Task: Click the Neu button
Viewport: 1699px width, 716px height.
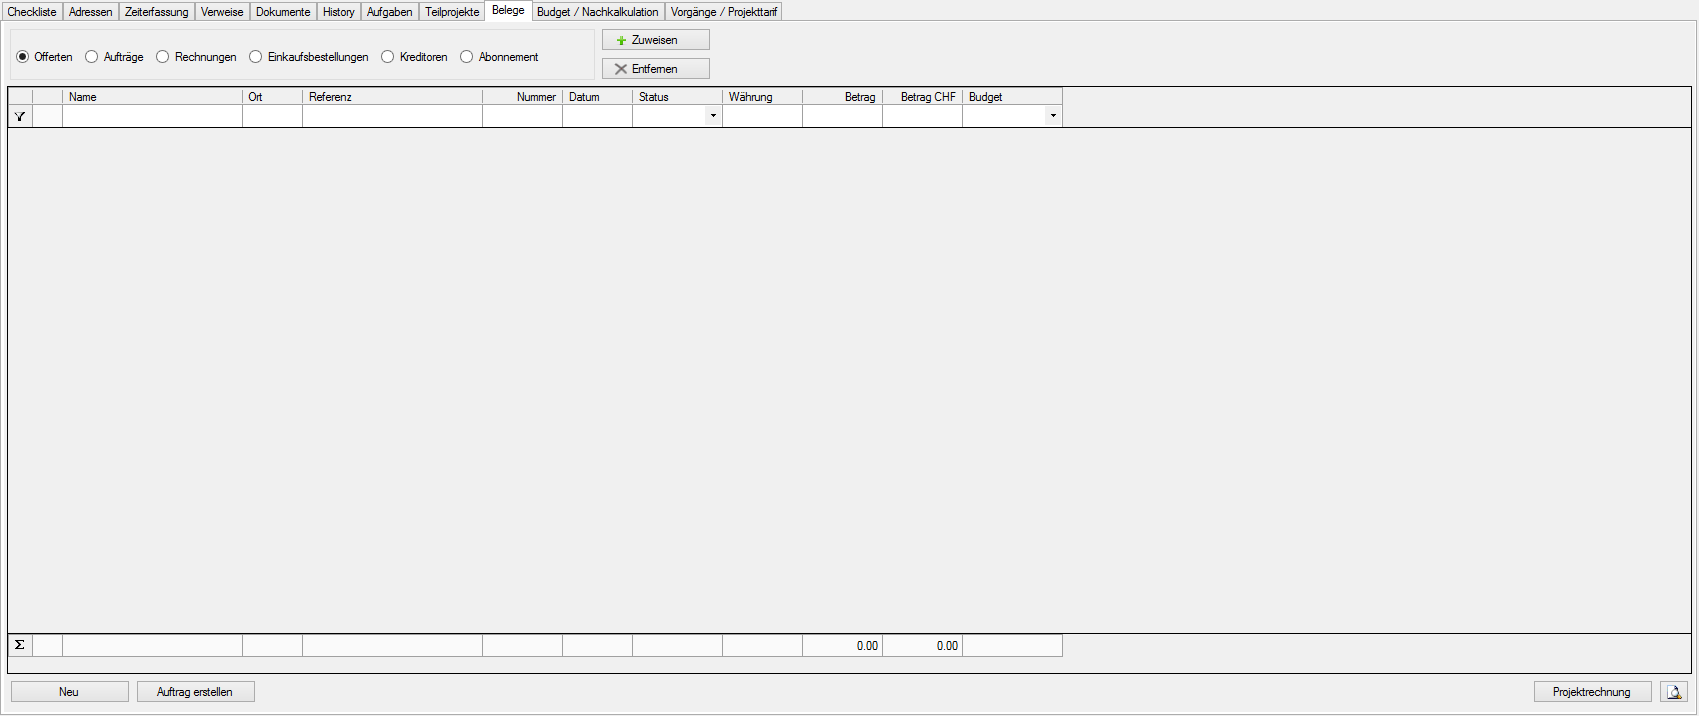Action: click(69, 692)
